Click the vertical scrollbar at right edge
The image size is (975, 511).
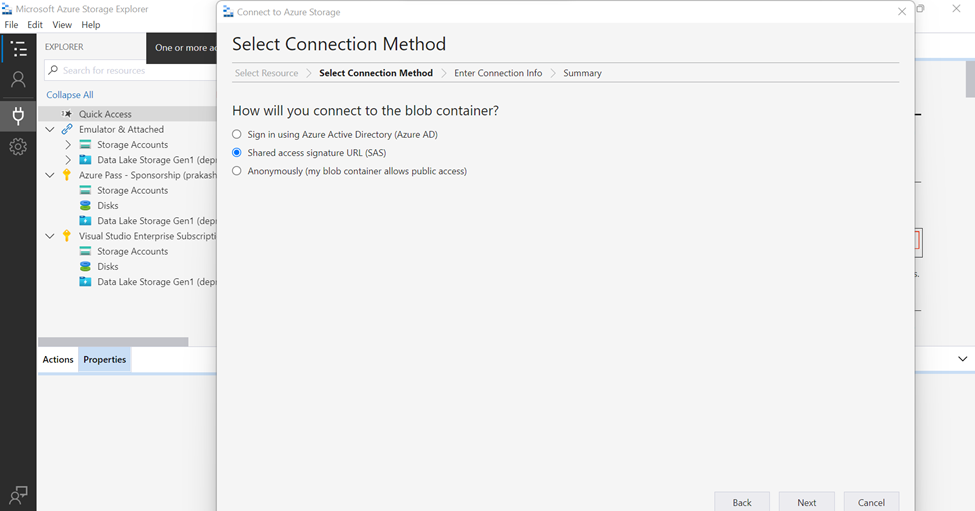coord(970,79)
